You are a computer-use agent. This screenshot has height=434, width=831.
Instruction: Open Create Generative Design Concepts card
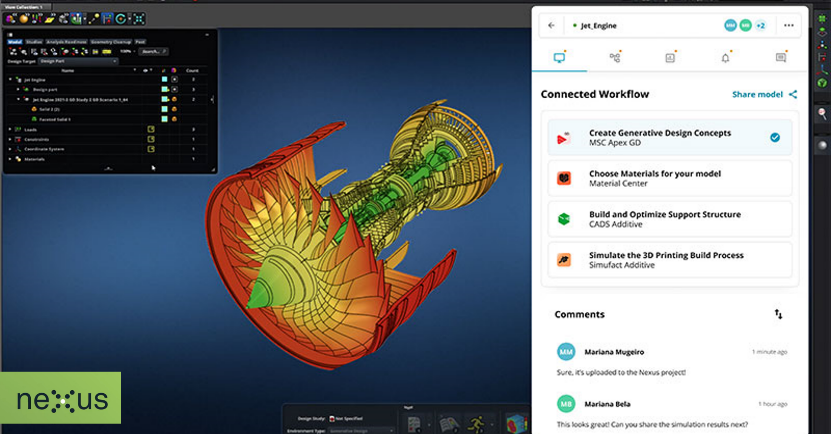coord(669,137)
